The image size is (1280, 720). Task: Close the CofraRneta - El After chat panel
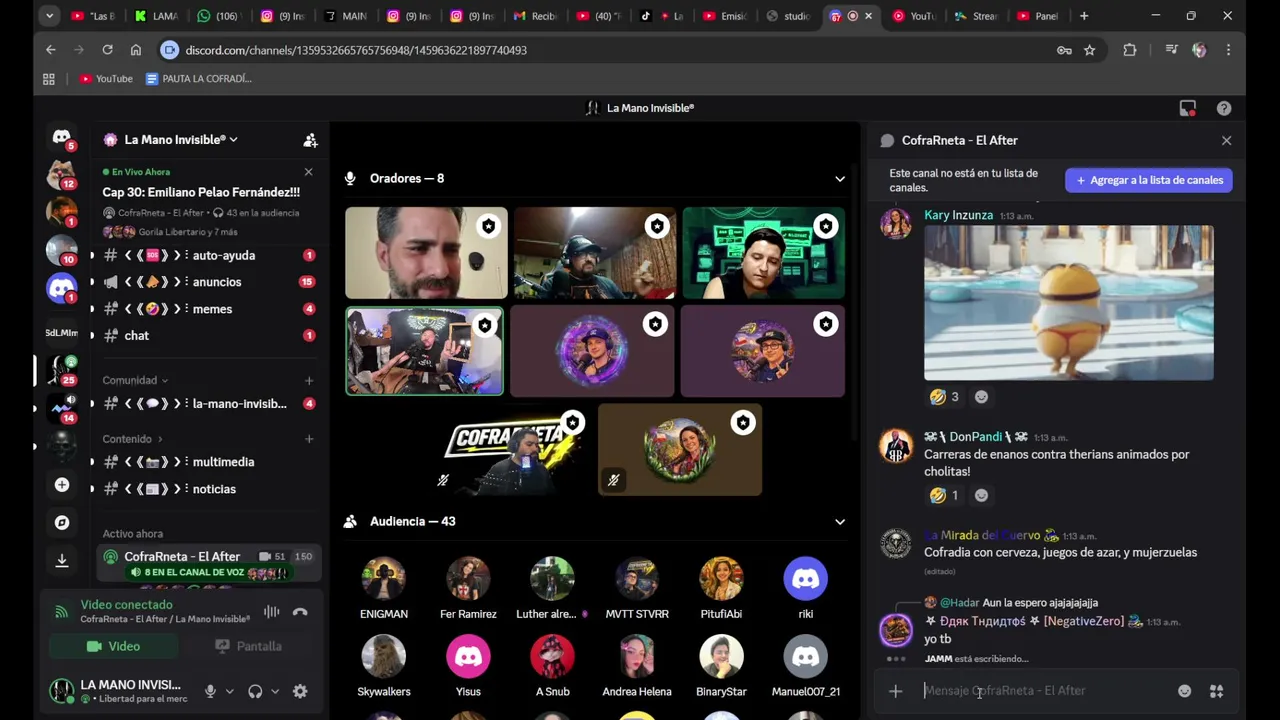click(1226, 140)
